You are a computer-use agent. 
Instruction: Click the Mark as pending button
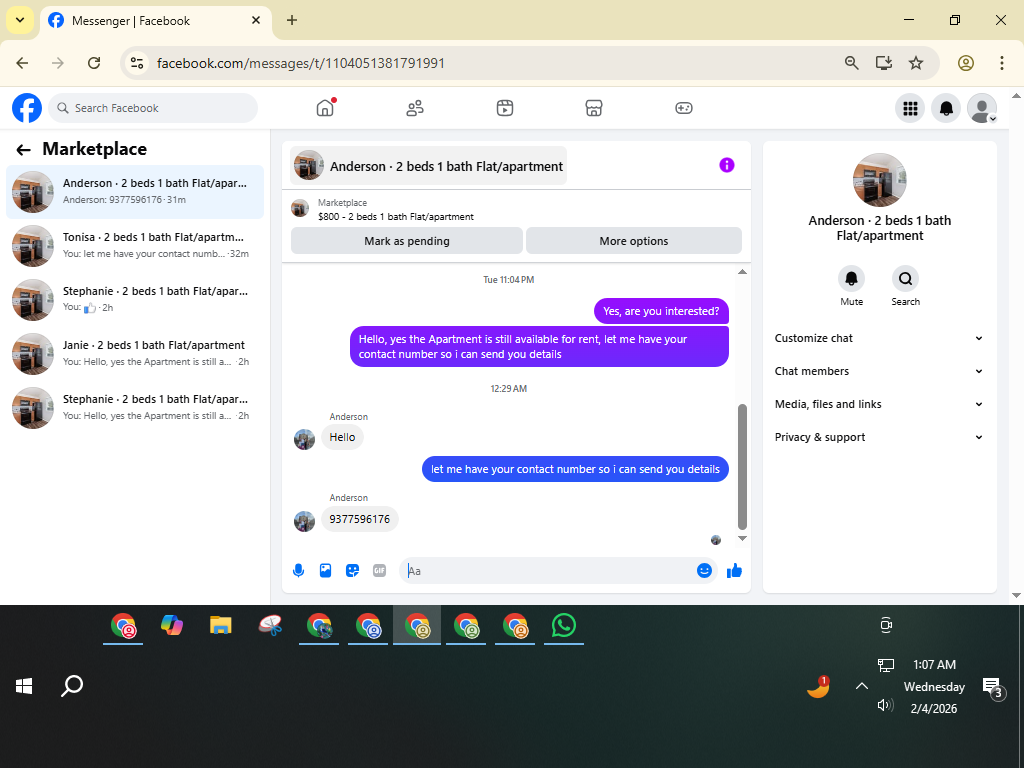click(x=407, y=241)
